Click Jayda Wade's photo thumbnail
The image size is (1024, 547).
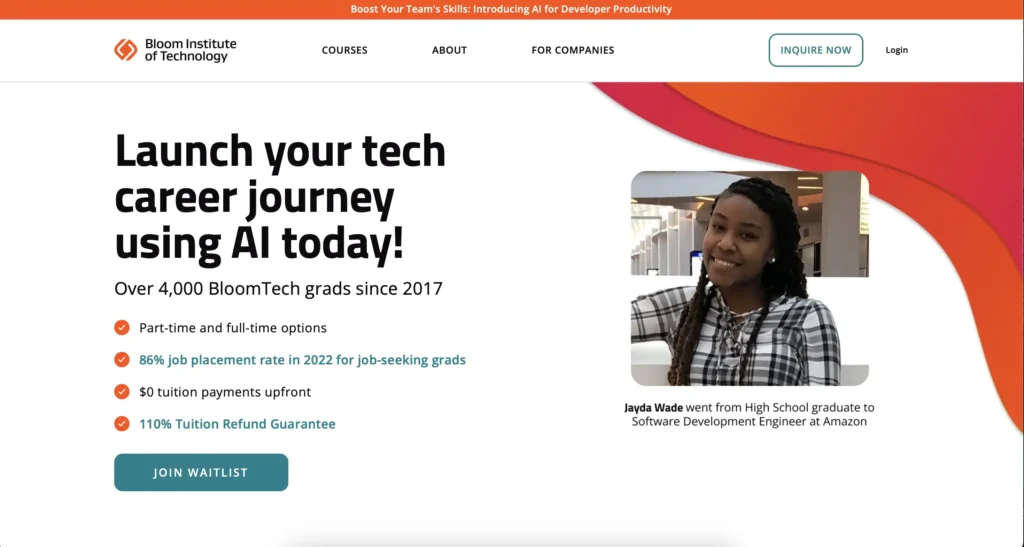point(750,278)
